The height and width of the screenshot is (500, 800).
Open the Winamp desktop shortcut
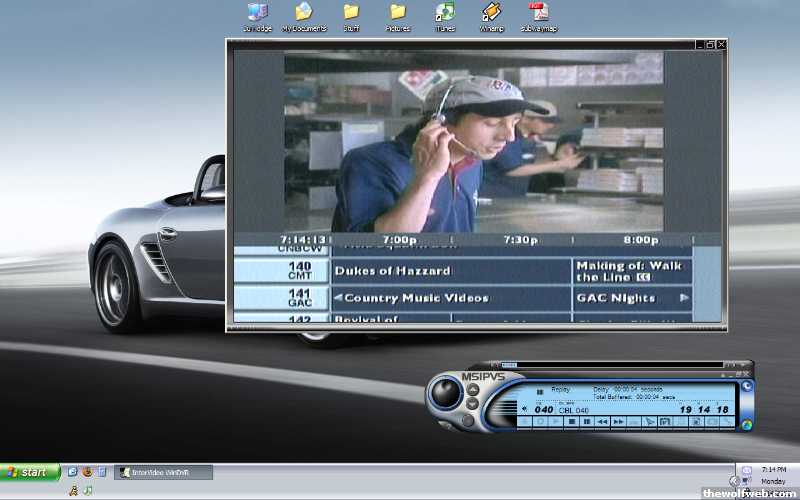pos(491,12)
